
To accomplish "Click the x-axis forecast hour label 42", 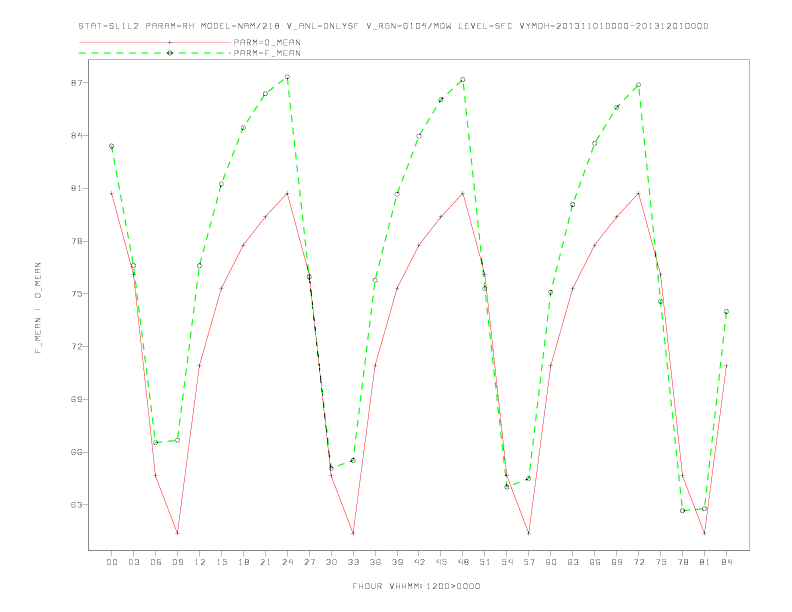I will pyautogui.click(x=419, y=562).
